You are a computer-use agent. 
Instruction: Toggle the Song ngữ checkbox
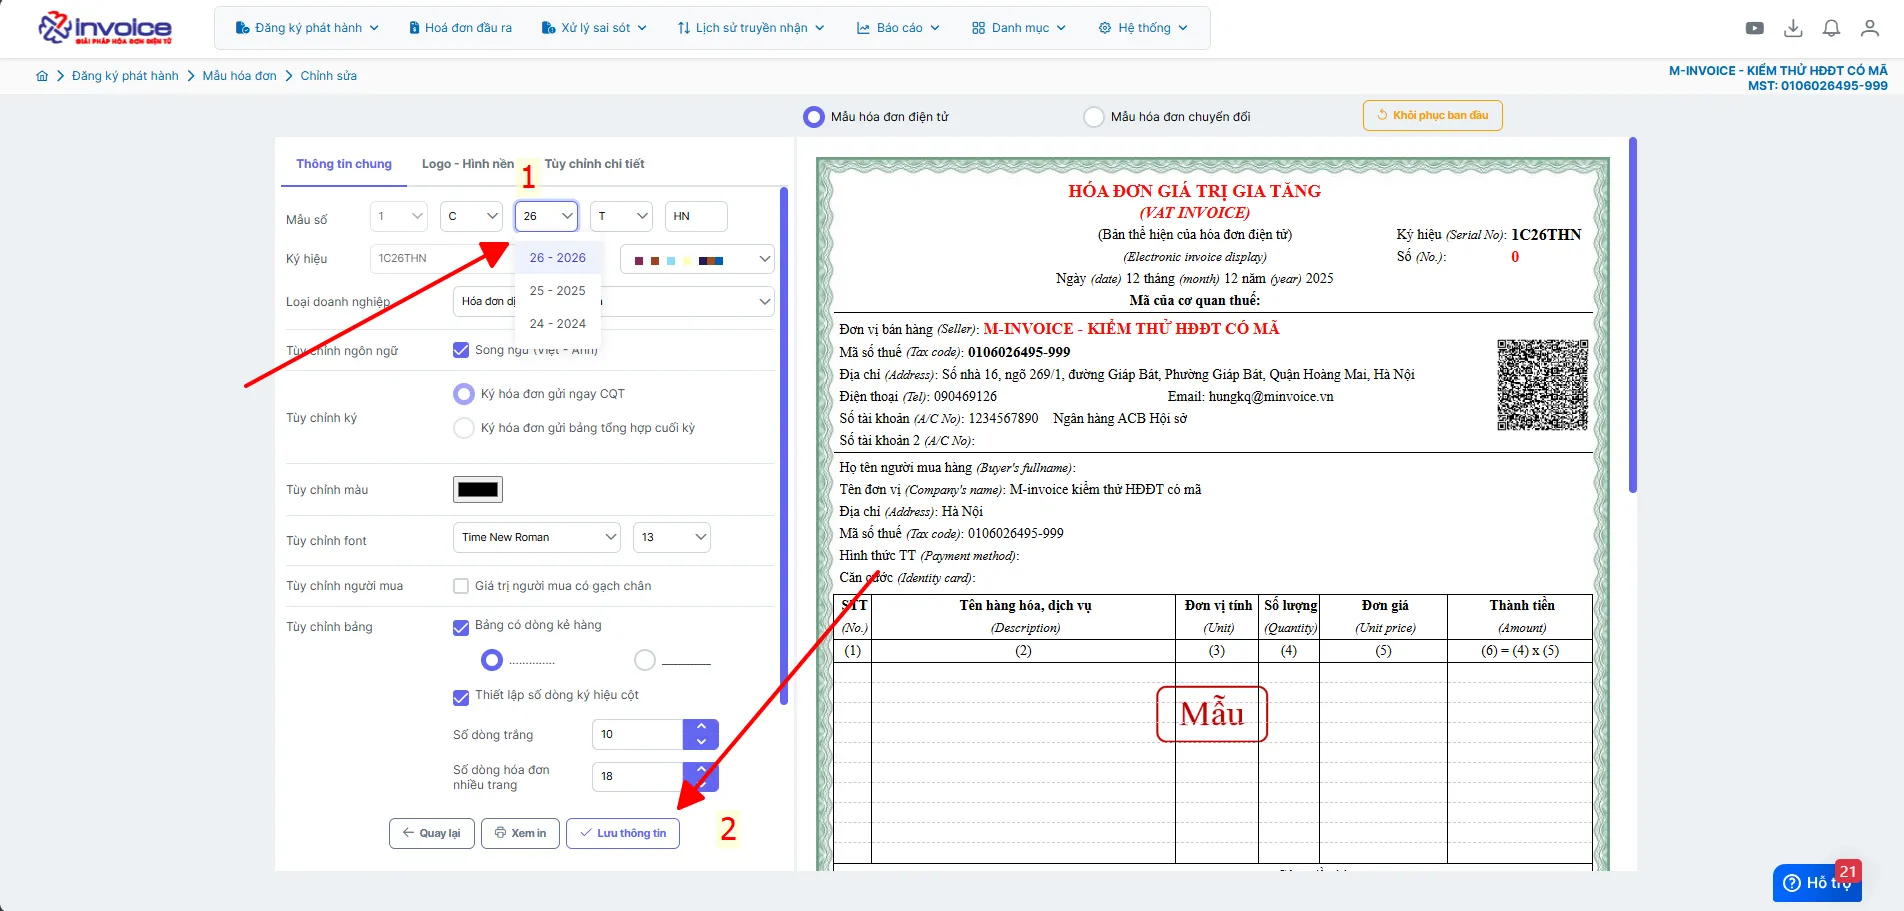461,350
